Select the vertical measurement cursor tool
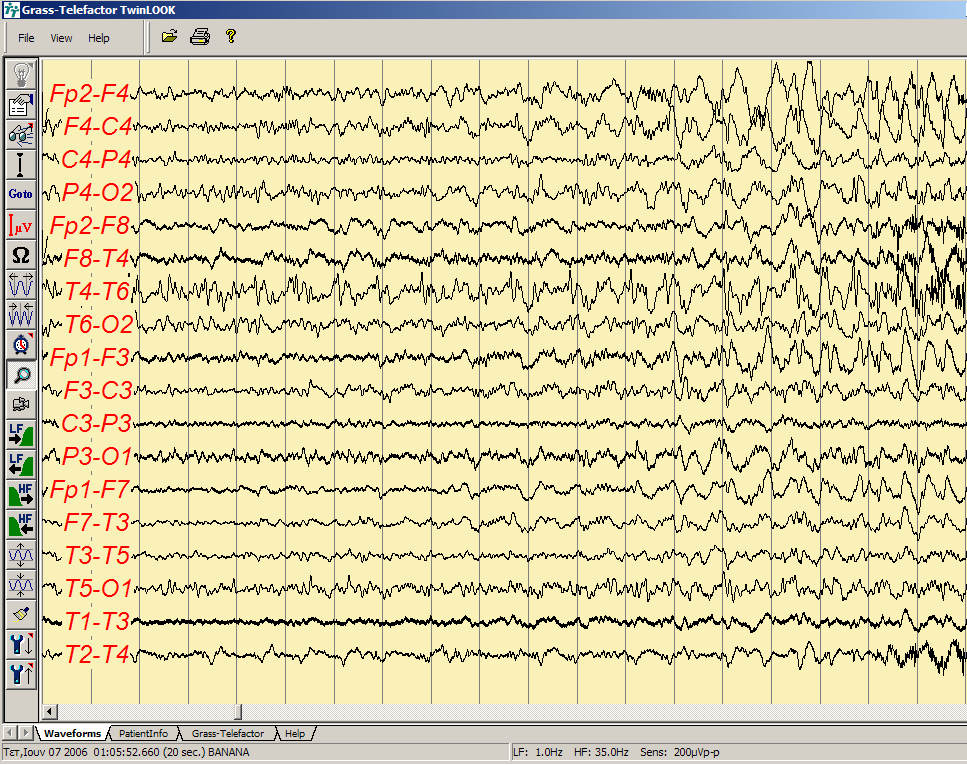This screenshot has width=967, height=765. (21, 164)
